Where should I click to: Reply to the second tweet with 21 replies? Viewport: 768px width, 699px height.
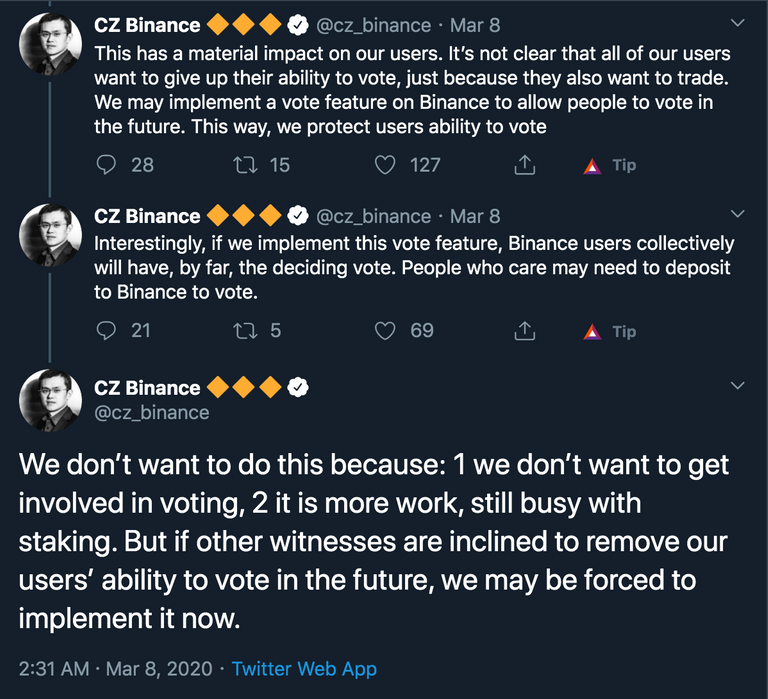[x=107, y=330]
